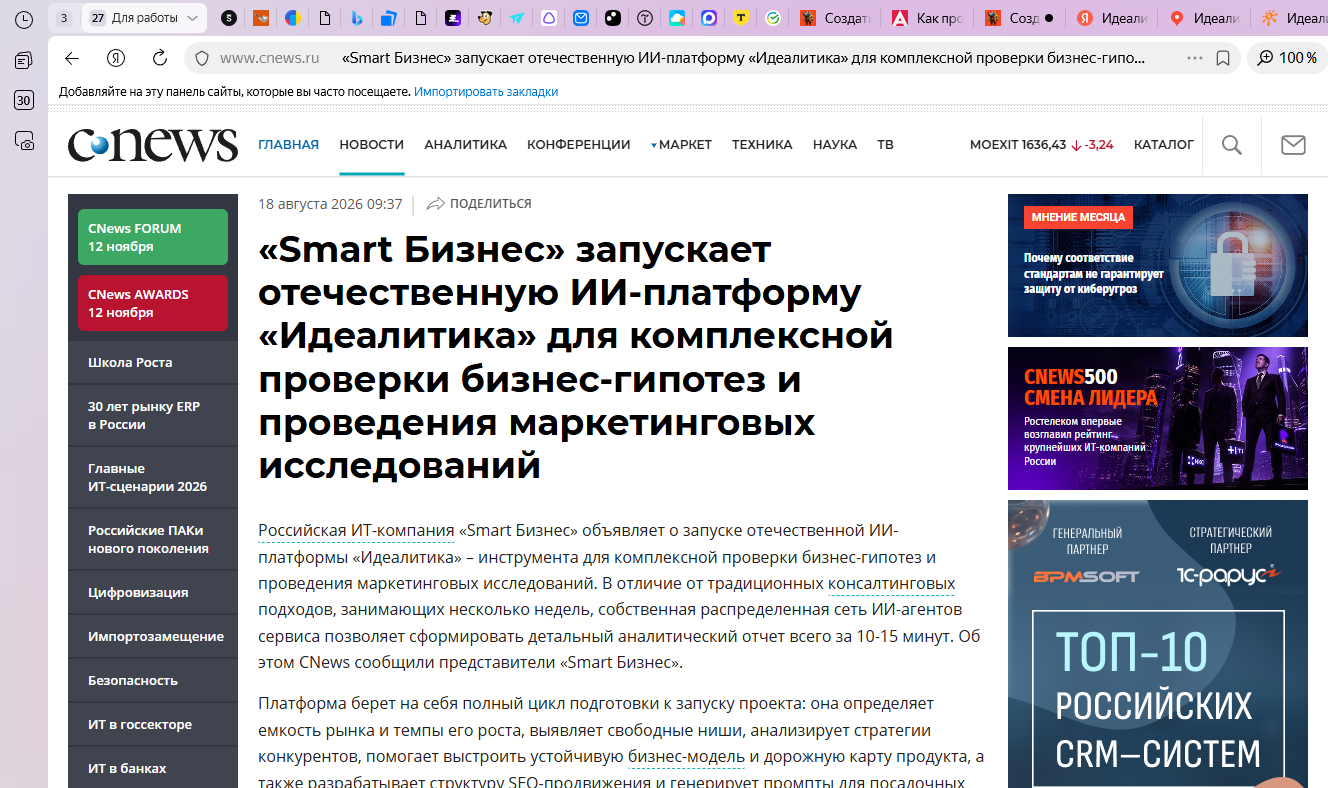Image resolution: width=1328 pixels, height=788 pixels.
Task: Click the round Yandex Я button
Action: (x=116, y=58)
